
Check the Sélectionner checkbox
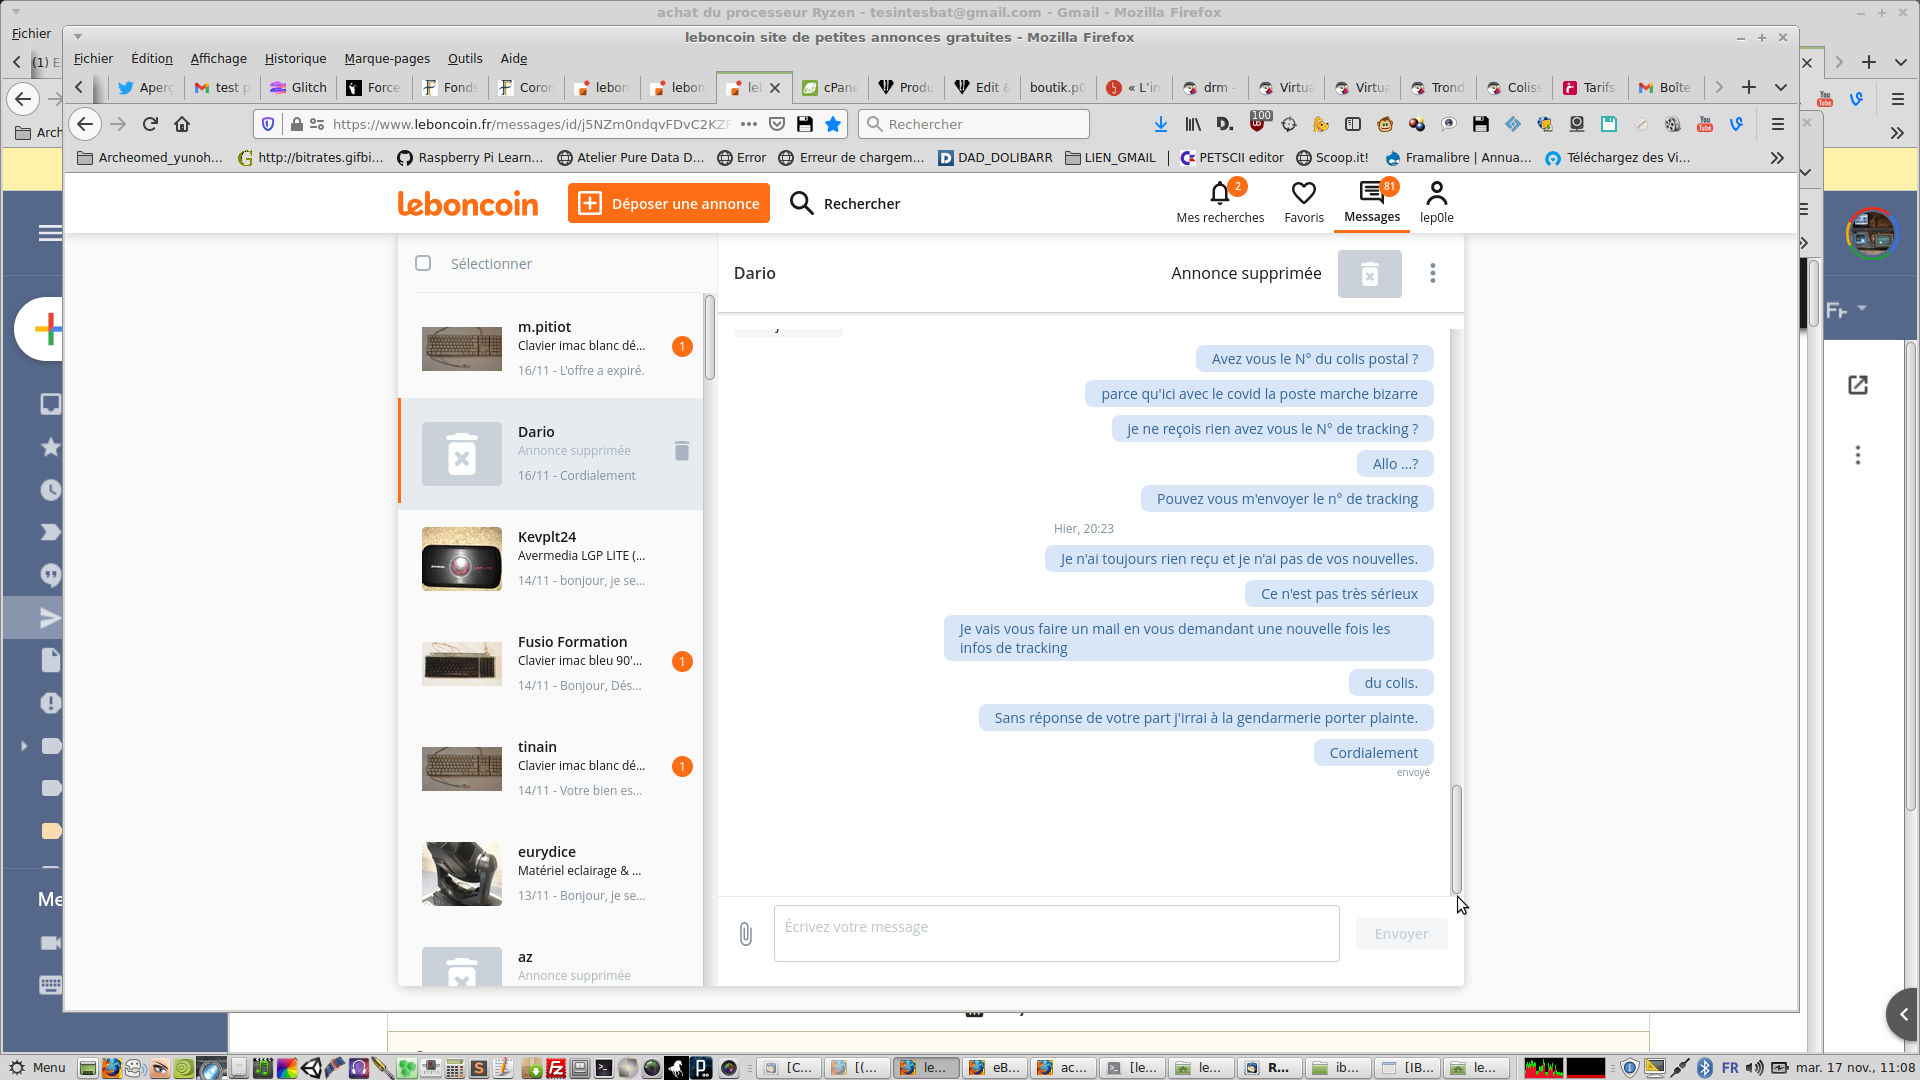click(x=423, y=263)
